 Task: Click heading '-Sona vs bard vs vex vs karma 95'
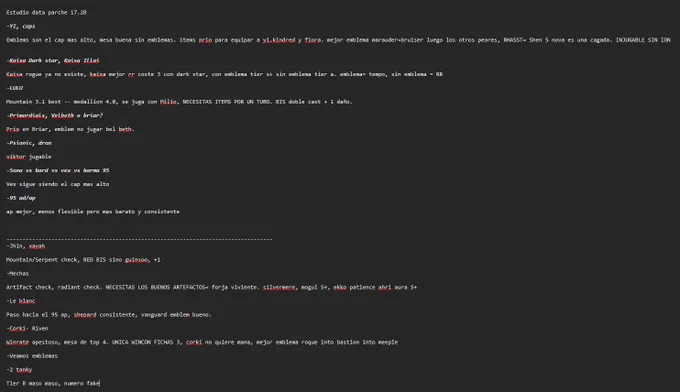click(58, 170)
